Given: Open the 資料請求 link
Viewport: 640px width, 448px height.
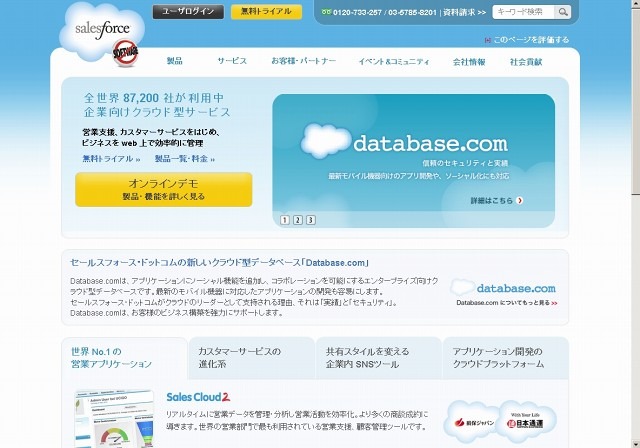Looking at the screenshot, I should [464, 13].
